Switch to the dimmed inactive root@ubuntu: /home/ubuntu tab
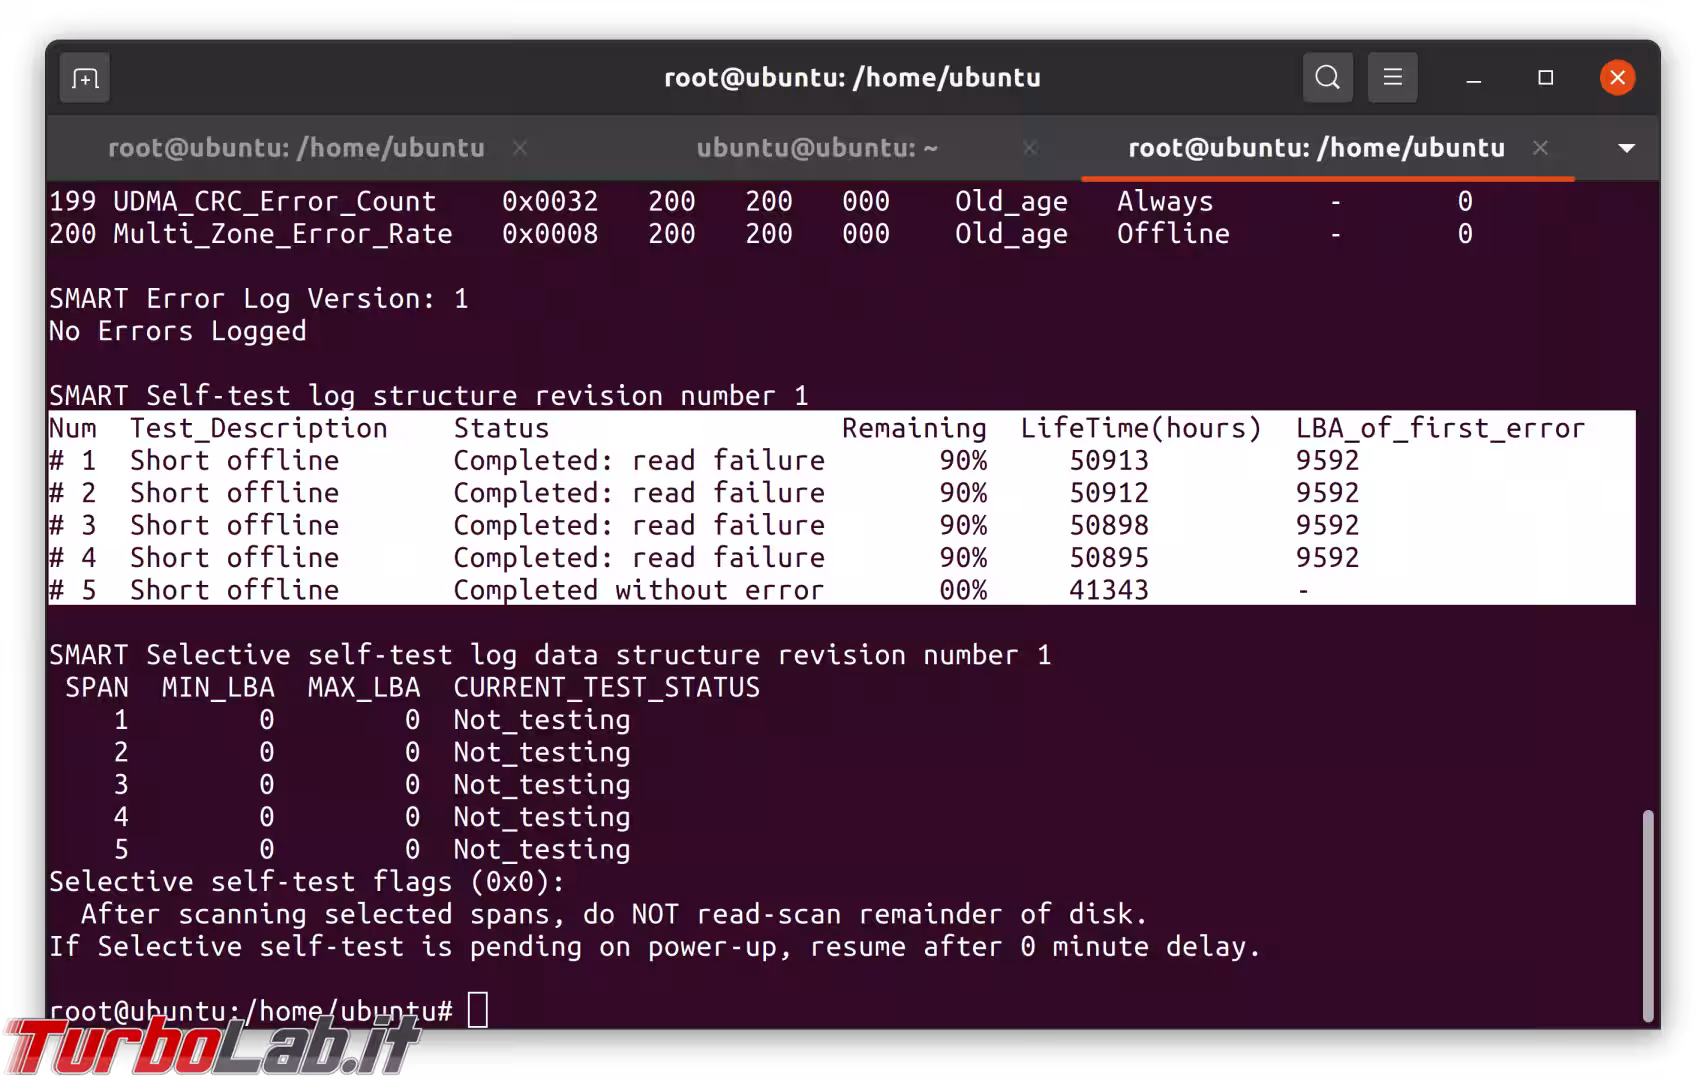 pyautogui.click(x=296, y=148)
